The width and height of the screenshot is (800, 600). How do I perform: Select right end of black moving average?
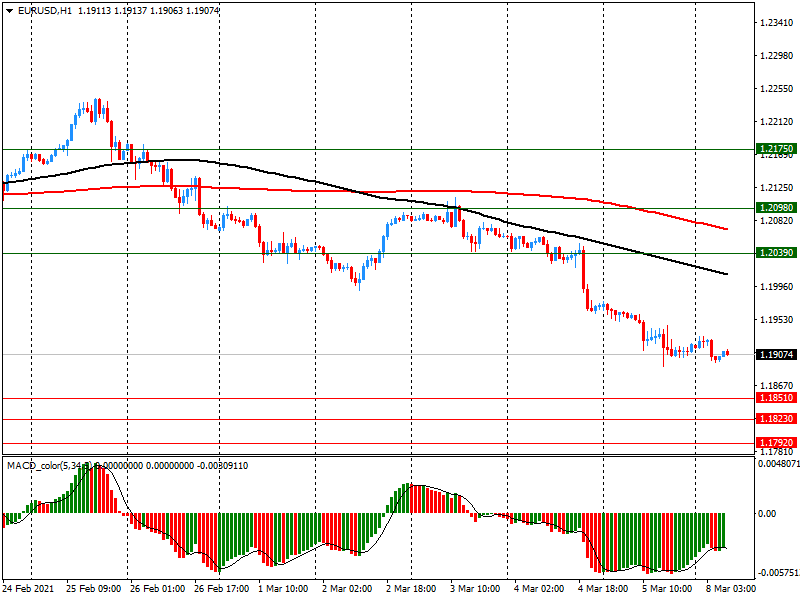pyautogui.click(x=725, y=273)
